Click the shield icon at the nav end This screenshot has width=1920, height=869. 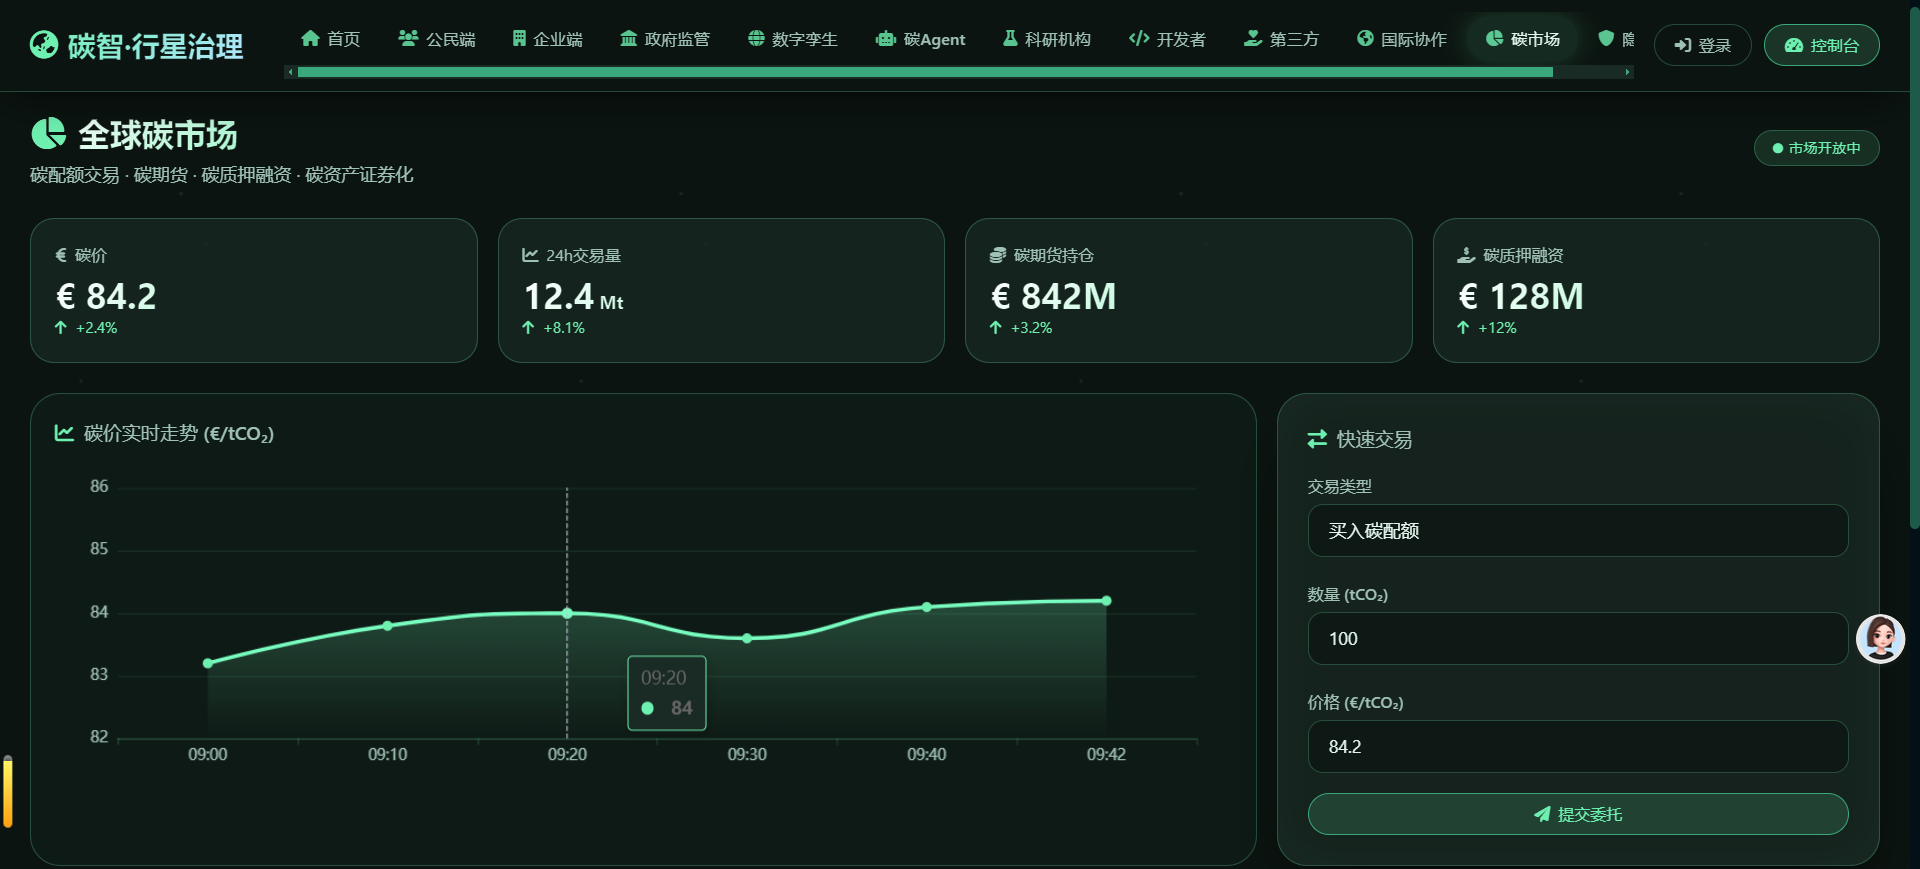(1606, 38)
